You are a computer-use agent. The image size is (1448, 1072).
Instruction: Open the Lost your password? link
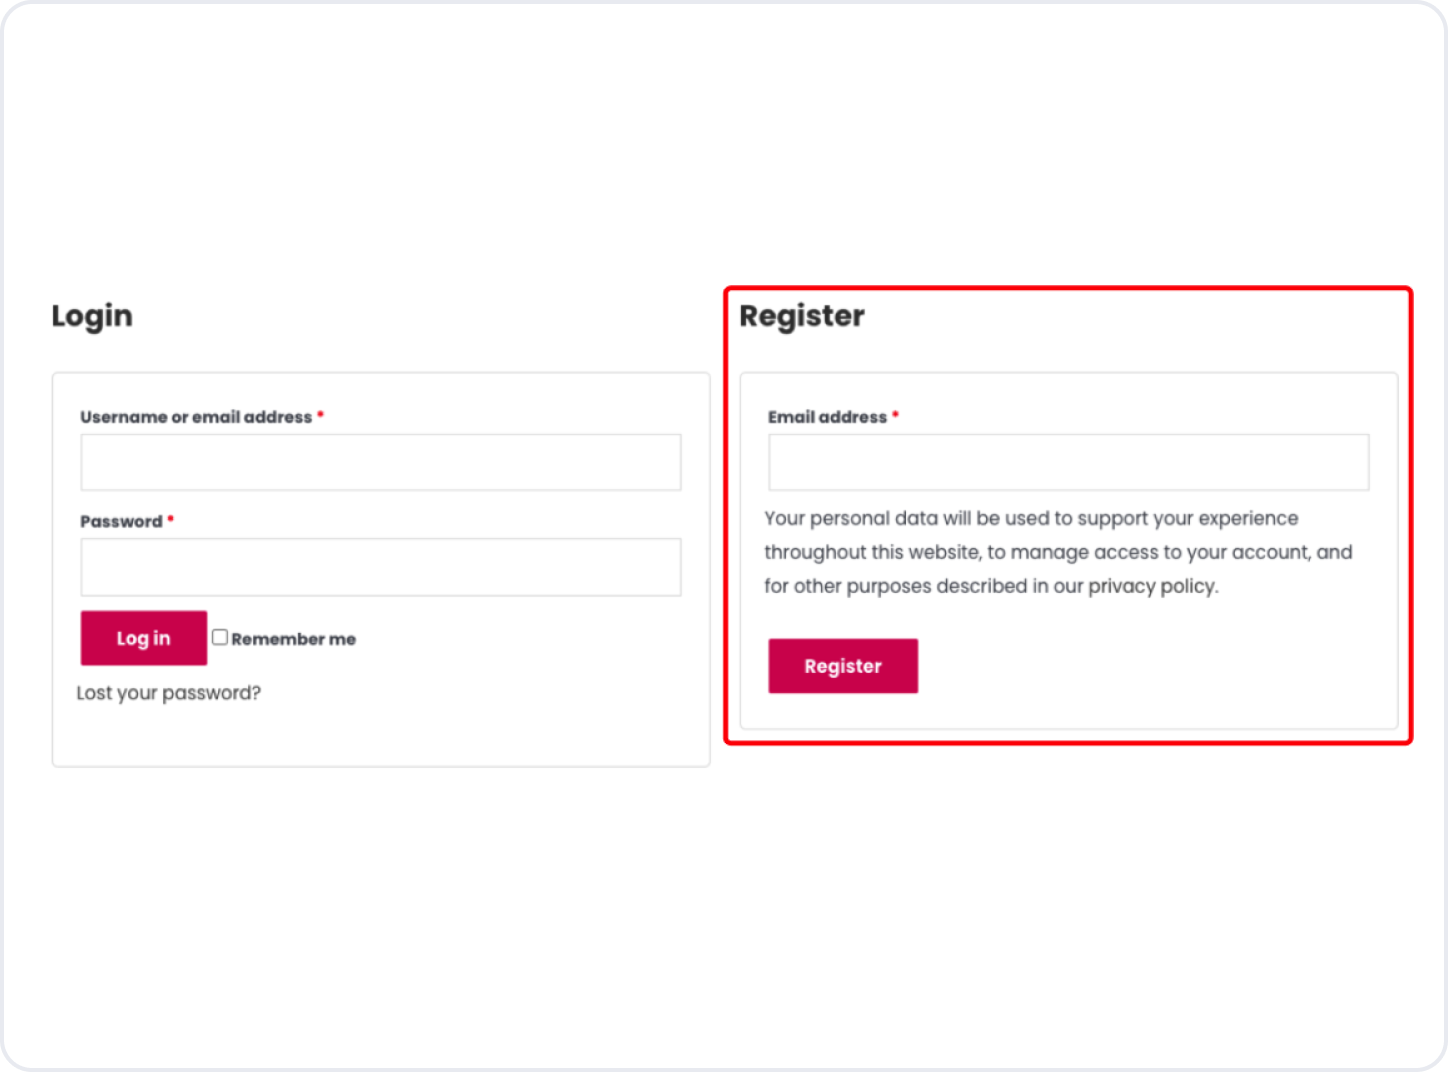click(x=168, y=693)
